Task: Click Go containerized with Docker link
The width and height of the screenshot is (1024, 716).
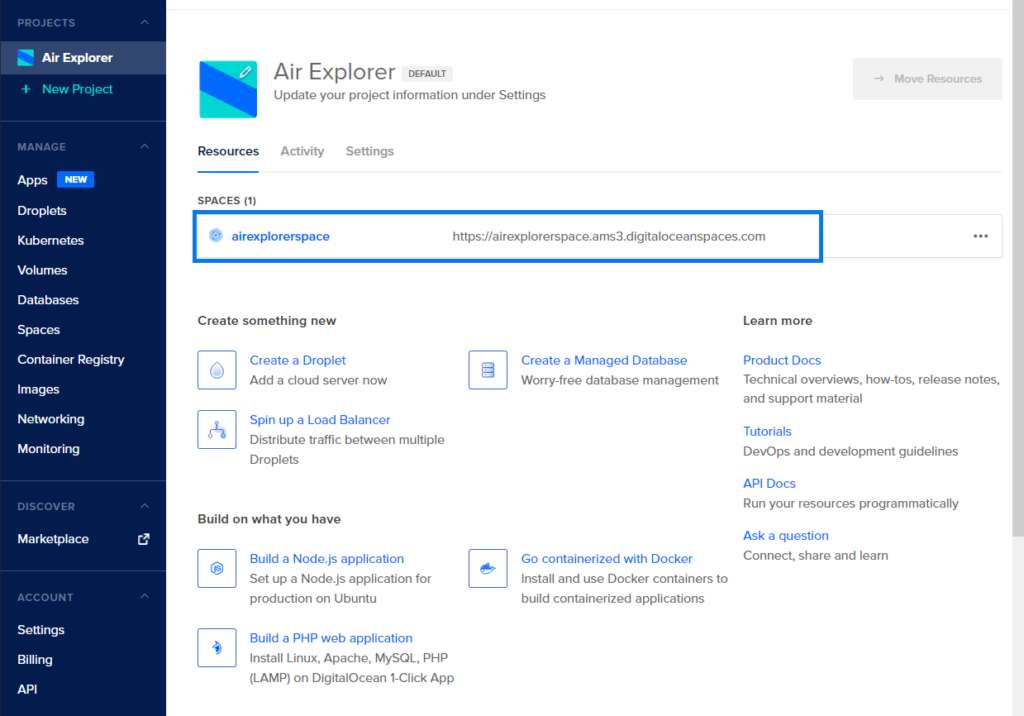Action: [606, 559]
